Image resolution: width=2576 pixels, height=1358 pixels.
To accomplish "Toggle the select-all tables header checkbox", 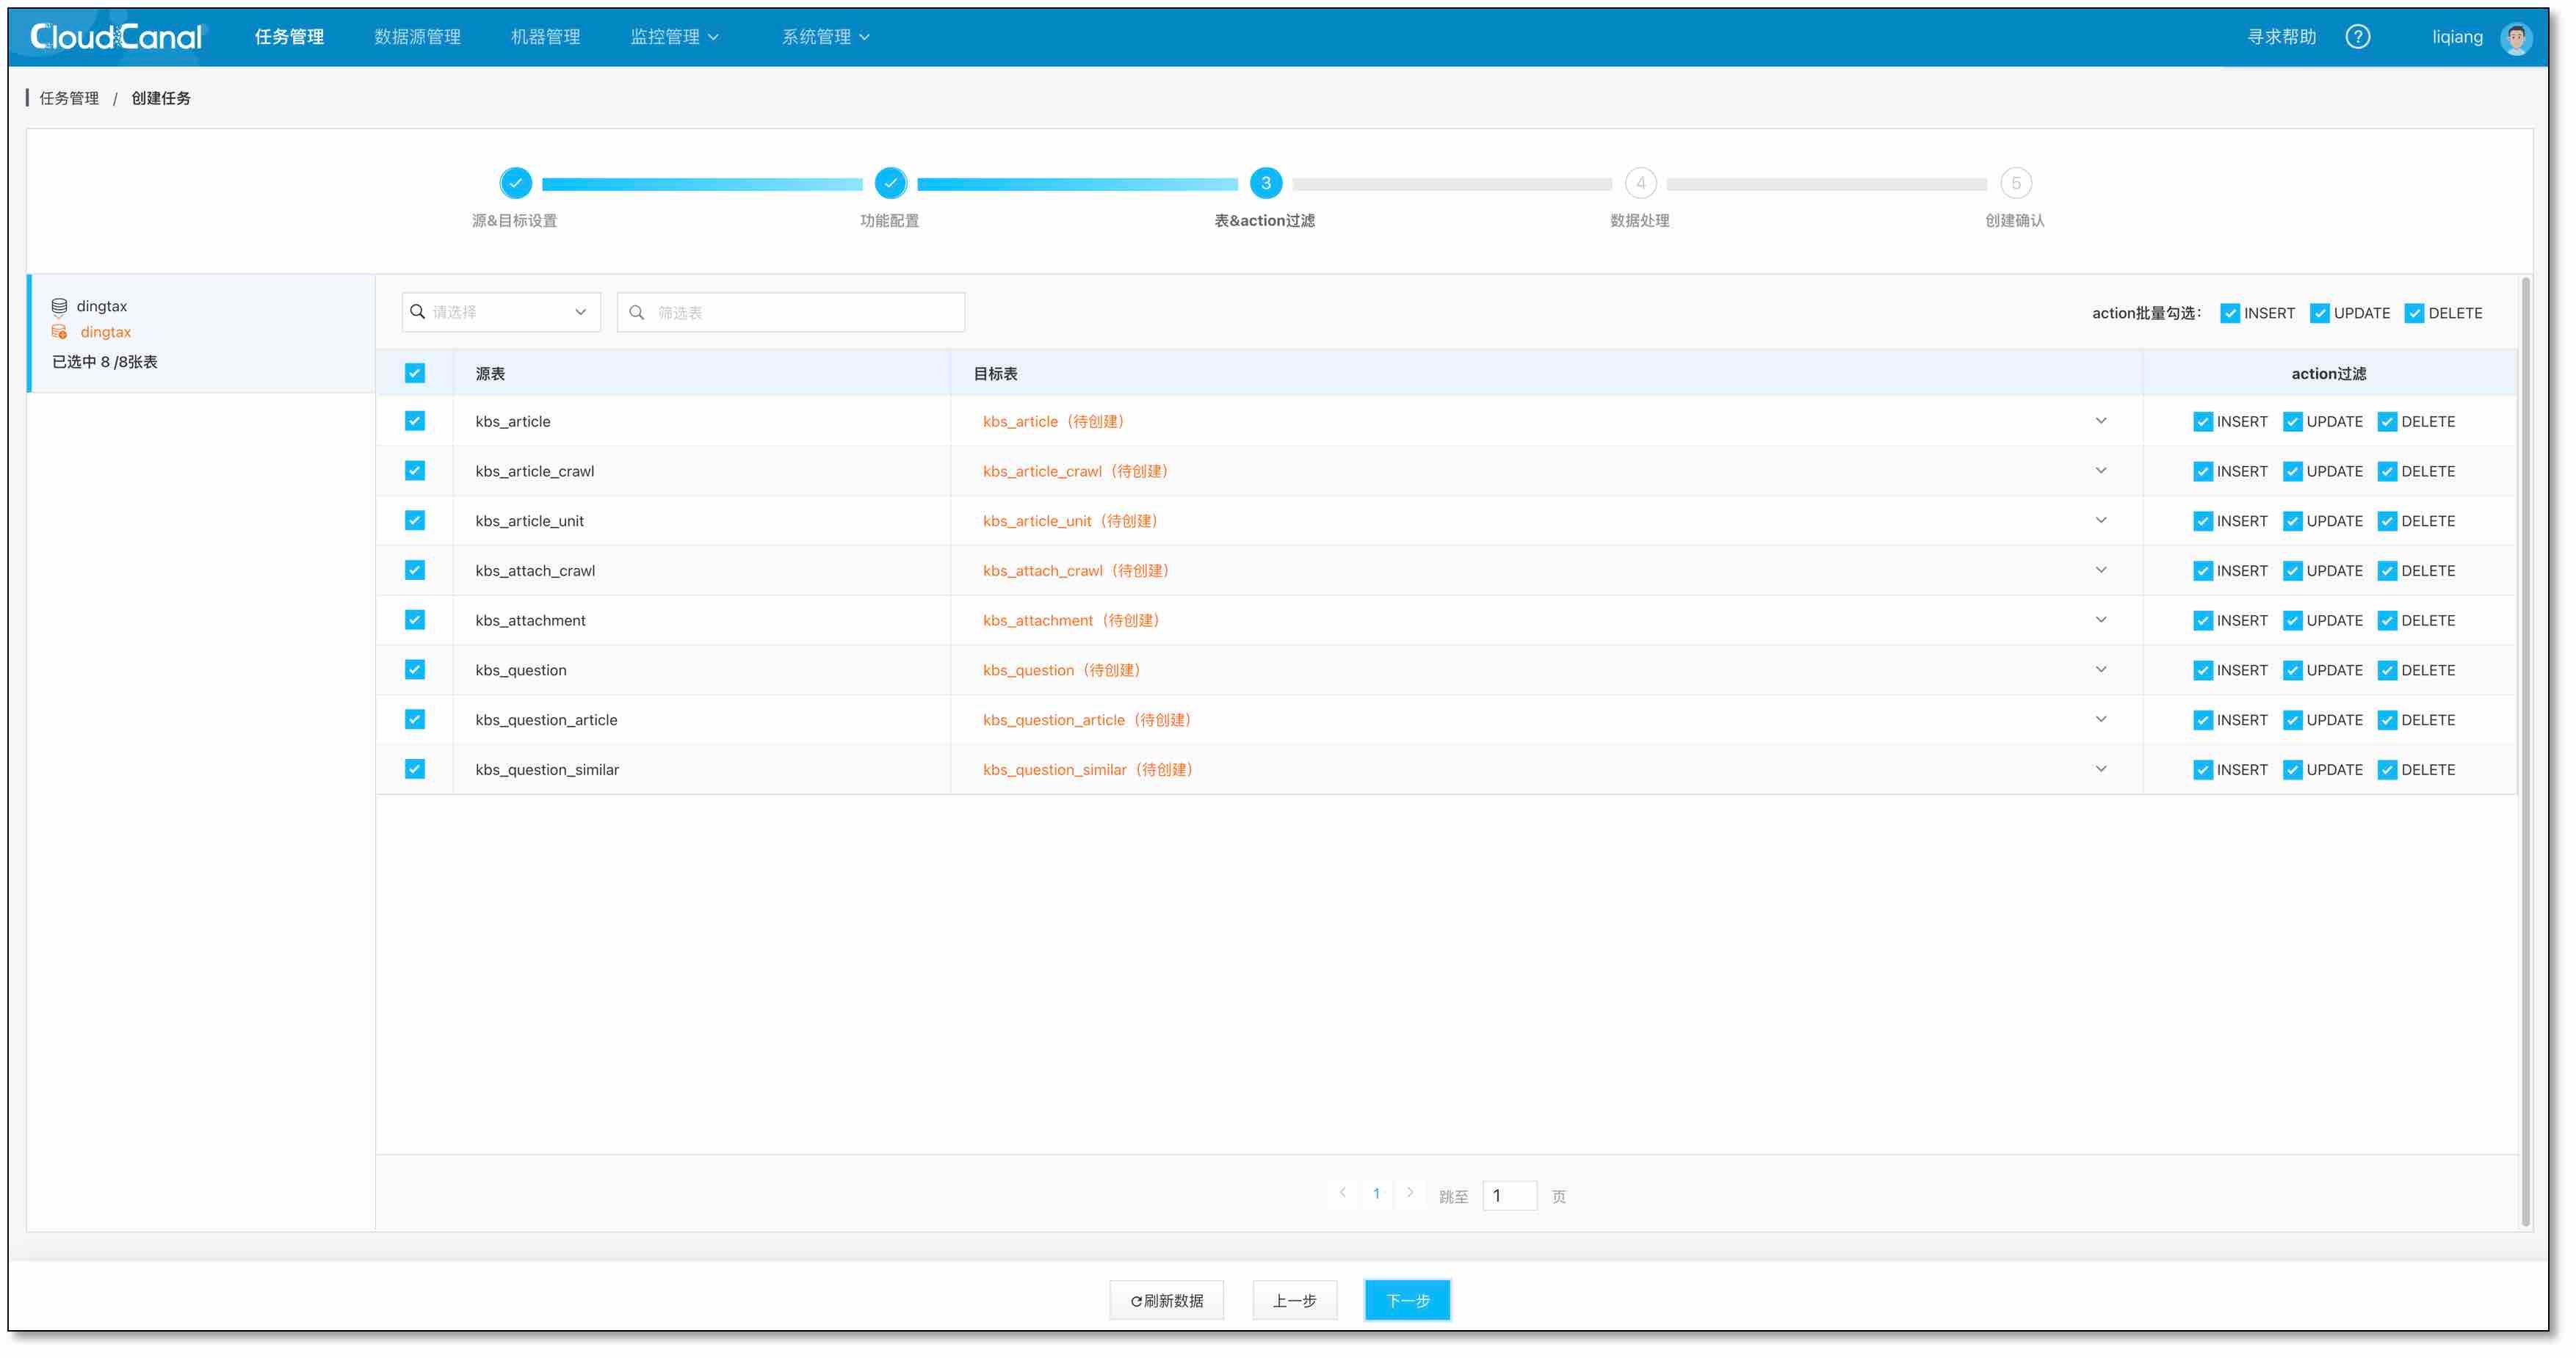I will (x=414, y=373).
